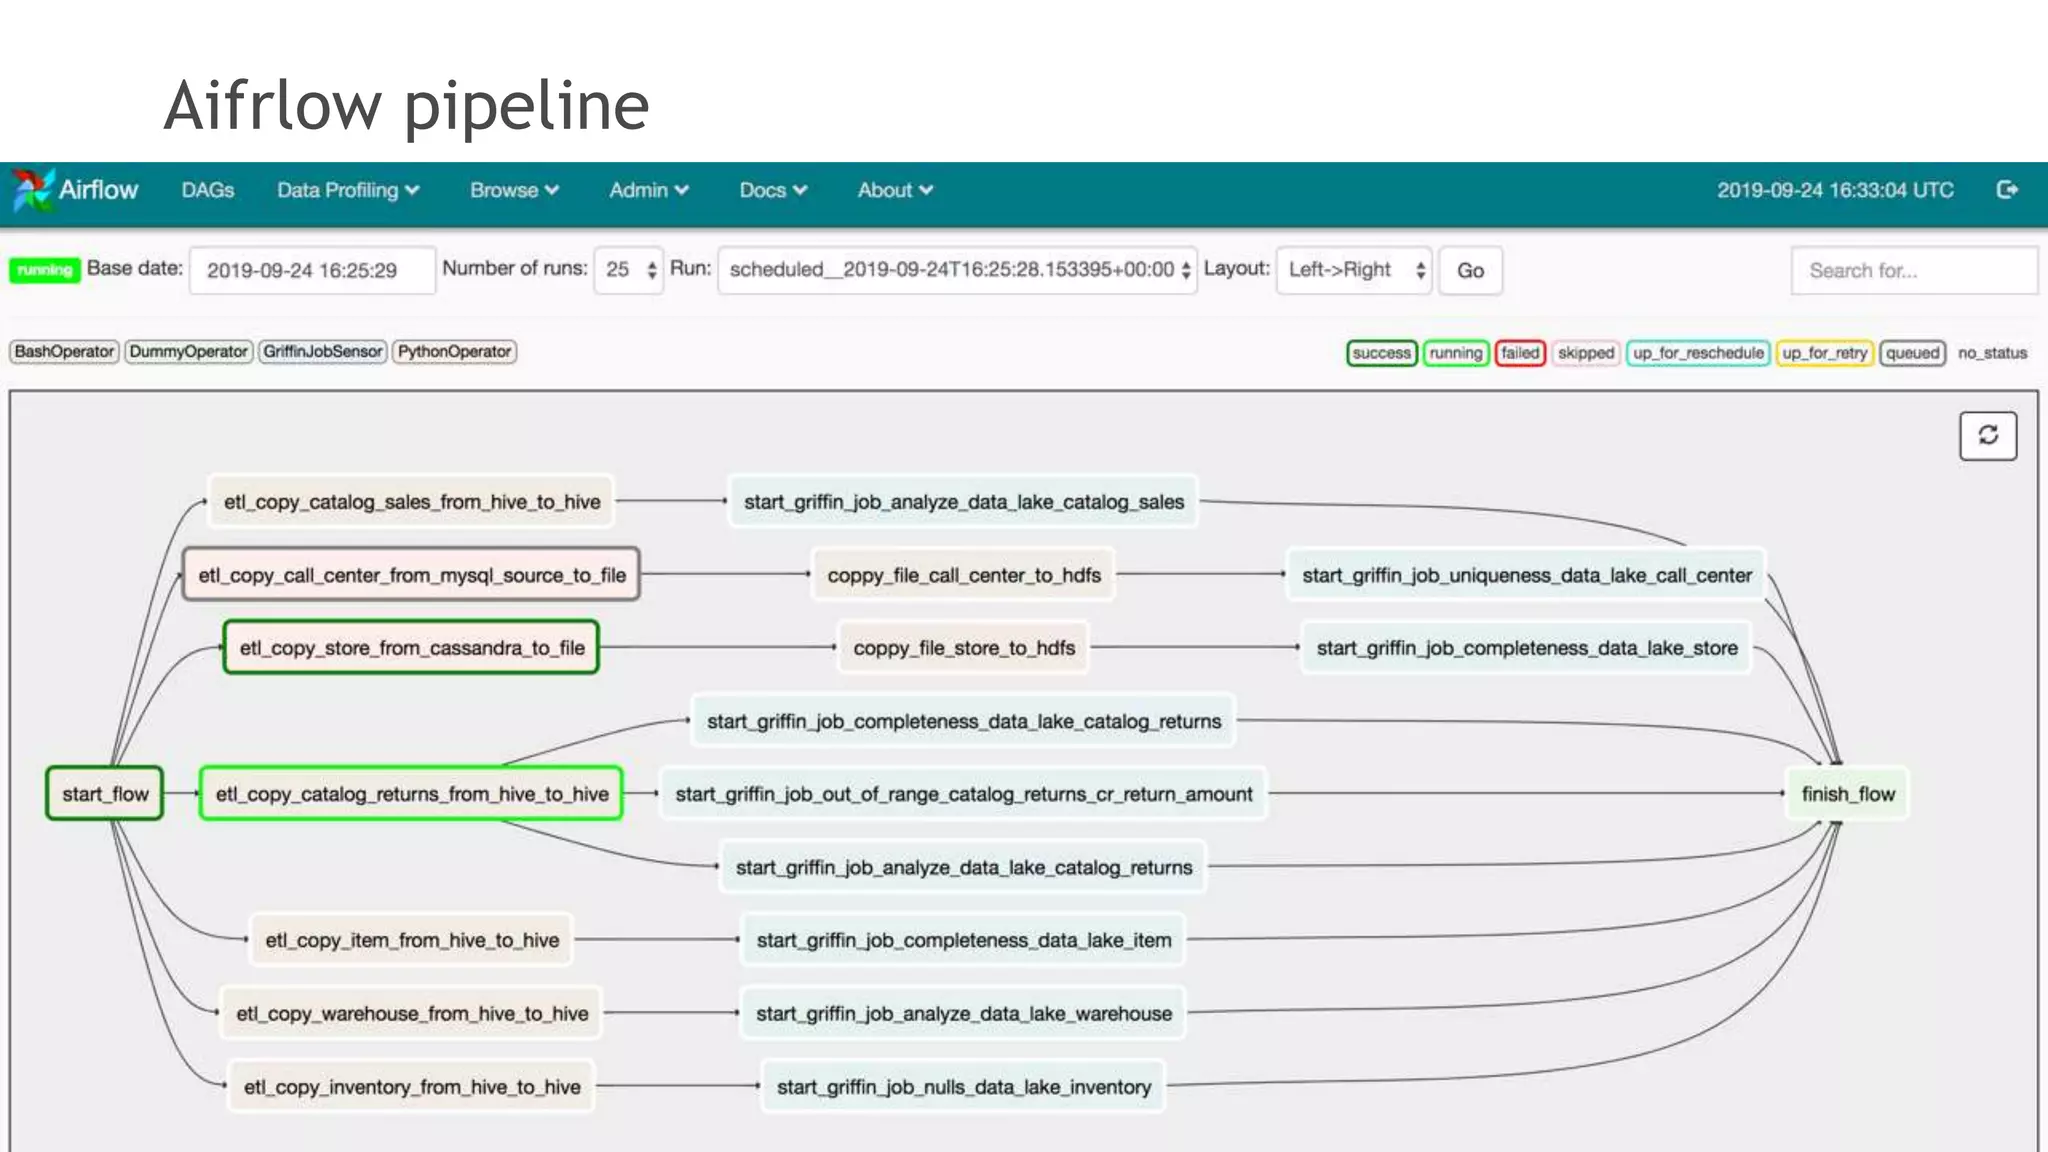Open etl_copy_store_from_cassandra_to_file node
Screen dimensions: 2048x1152
click(412, 648)
